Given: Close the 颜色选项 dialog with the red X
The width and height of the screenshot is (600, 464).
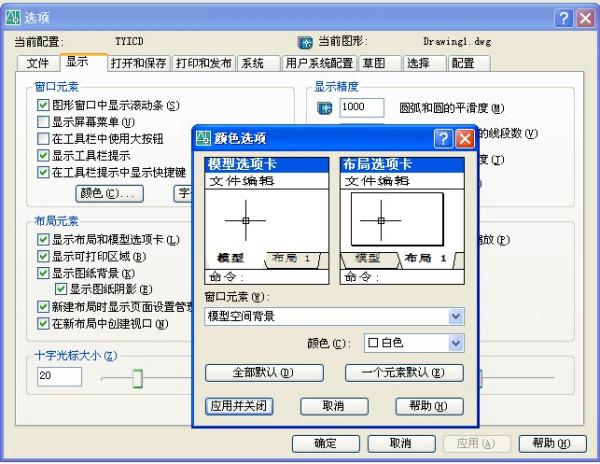Looking at the screenshot, I should pyautogui.click(x=465, y=138).
